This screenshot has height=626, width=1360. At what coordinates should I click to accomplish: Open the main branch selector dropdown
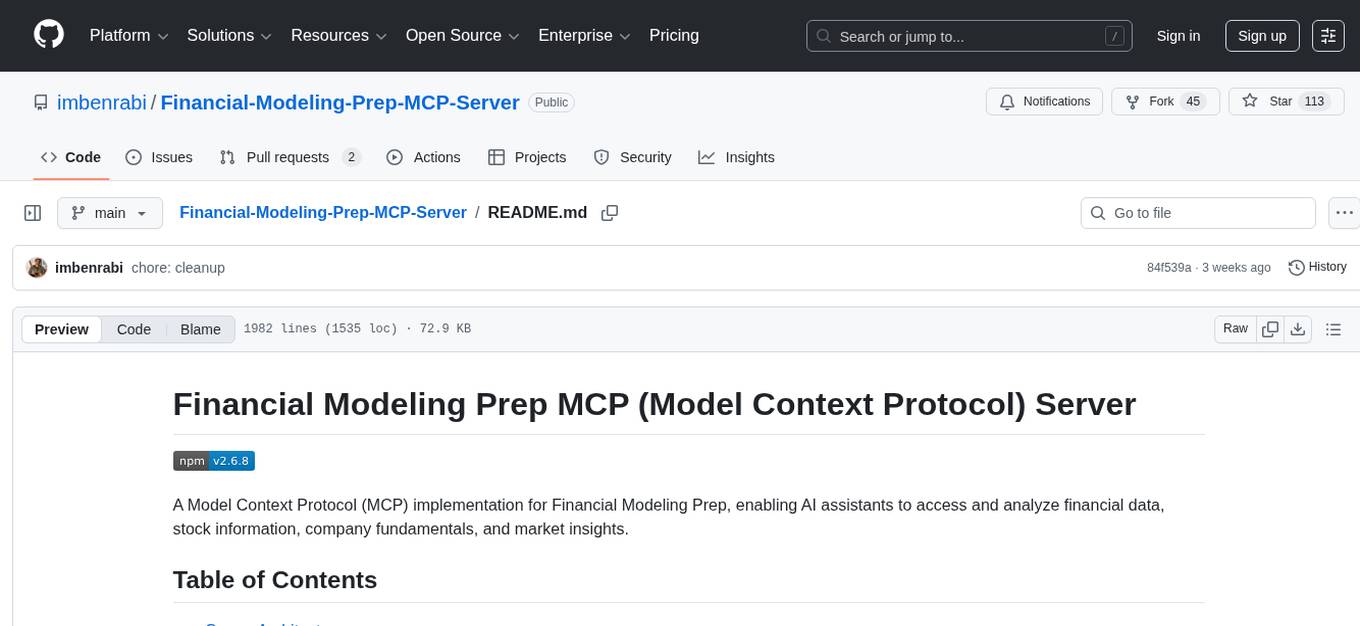click(x=110, y=212)
